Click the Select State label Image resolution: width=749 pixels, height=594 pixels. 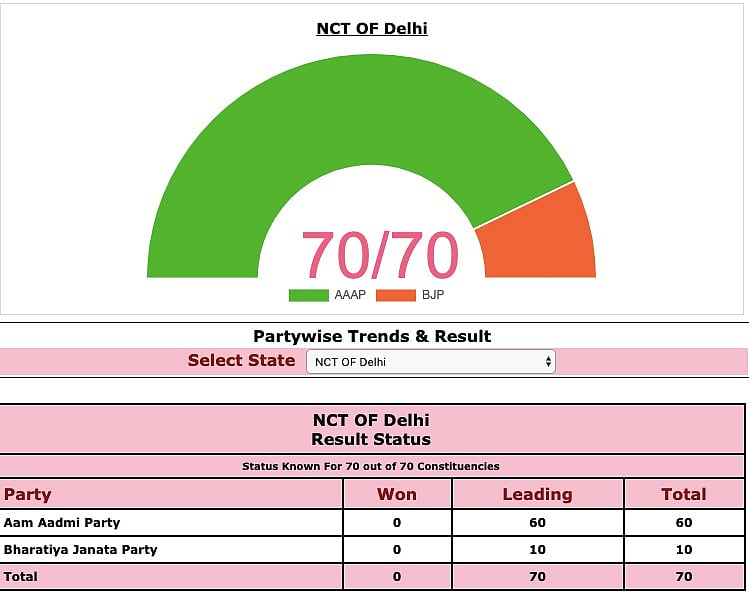tap(241, 361)
